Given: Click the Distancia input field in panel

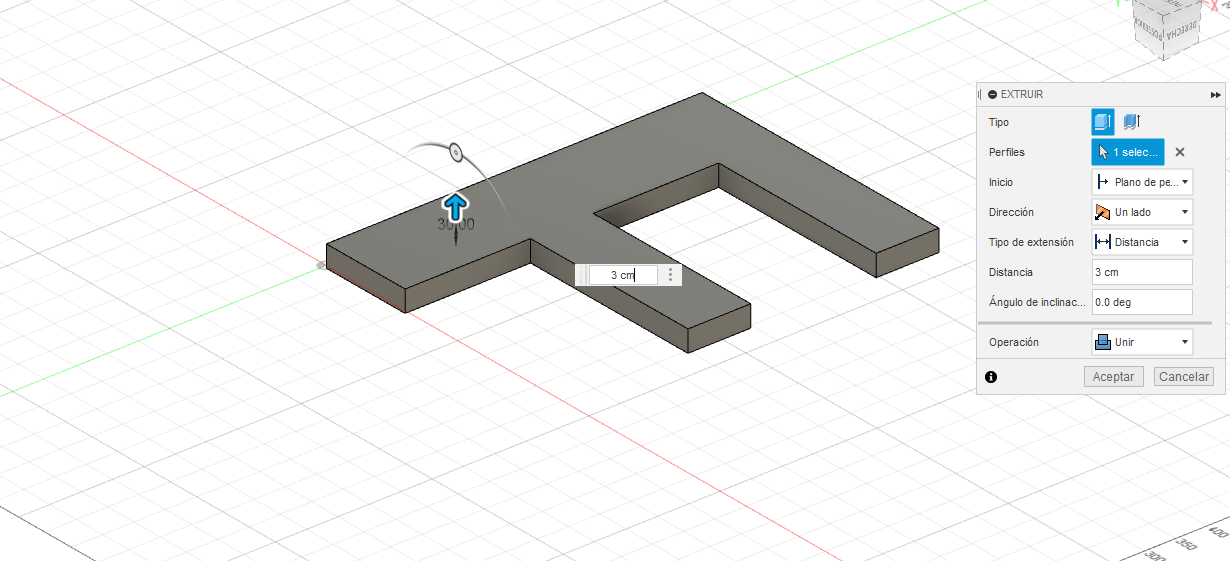Looking at the screenshot, I should 1142,272.
